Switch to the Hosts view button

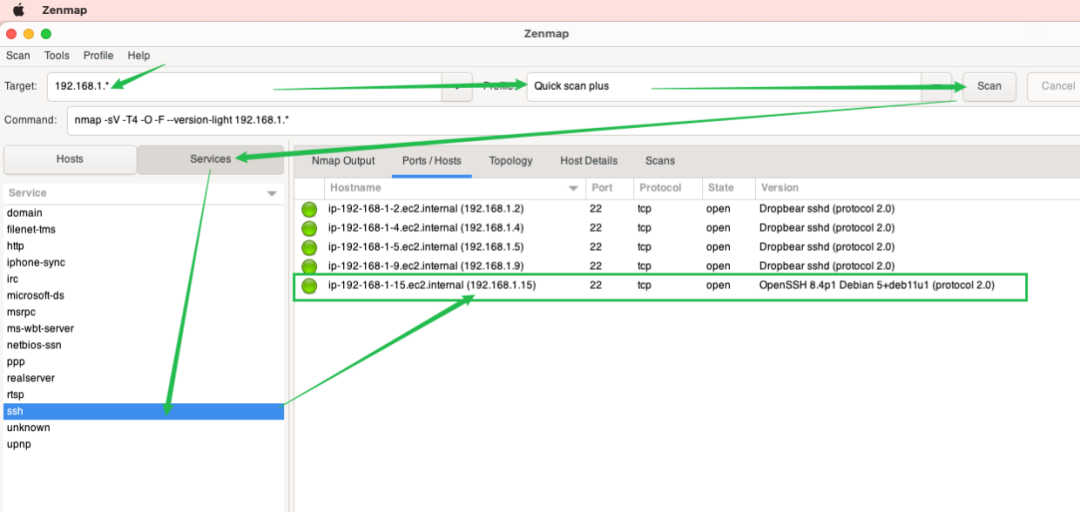pyautogui.click(x=70, y=160)
